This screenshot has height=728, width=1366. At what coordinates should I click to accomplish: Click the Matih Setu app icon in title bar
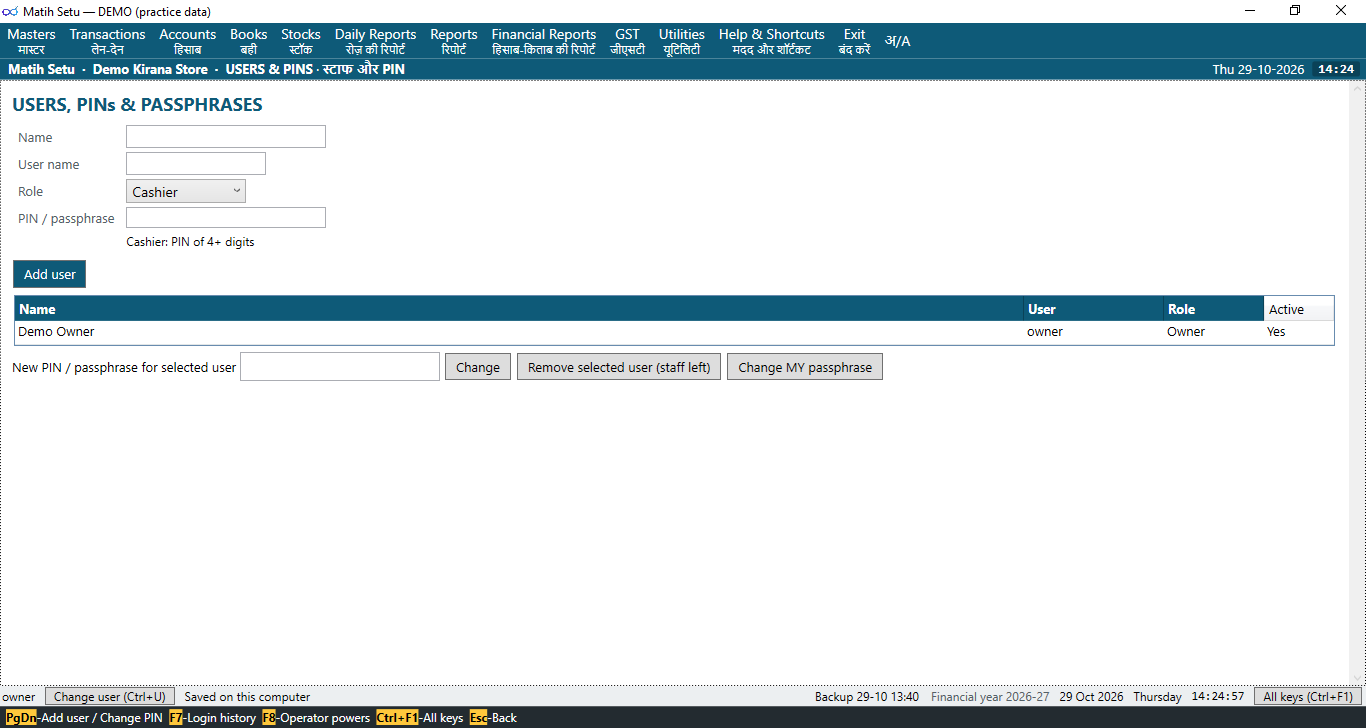pyautogui.click(x=11, y=11)
